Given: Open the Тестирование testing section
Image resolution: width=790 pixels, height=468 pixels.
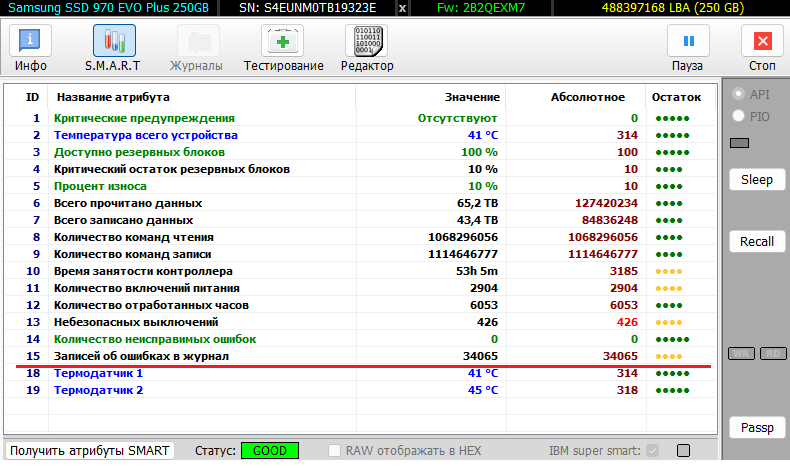Looking at the screenshot, I should pos(283,48).
